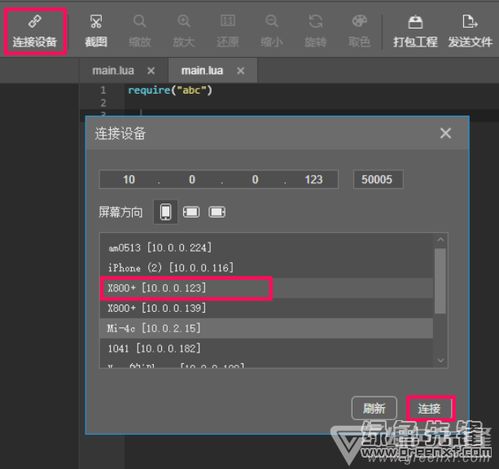Close the active main.lua tab

coord(241,71)
